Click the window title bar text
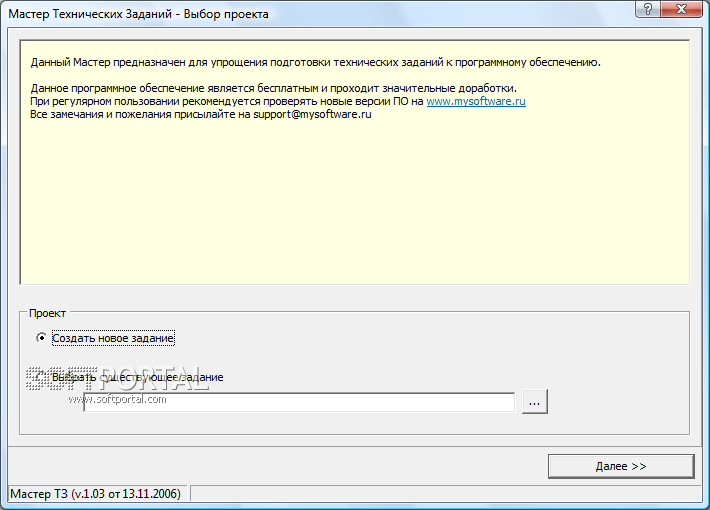 pos(138,15)
